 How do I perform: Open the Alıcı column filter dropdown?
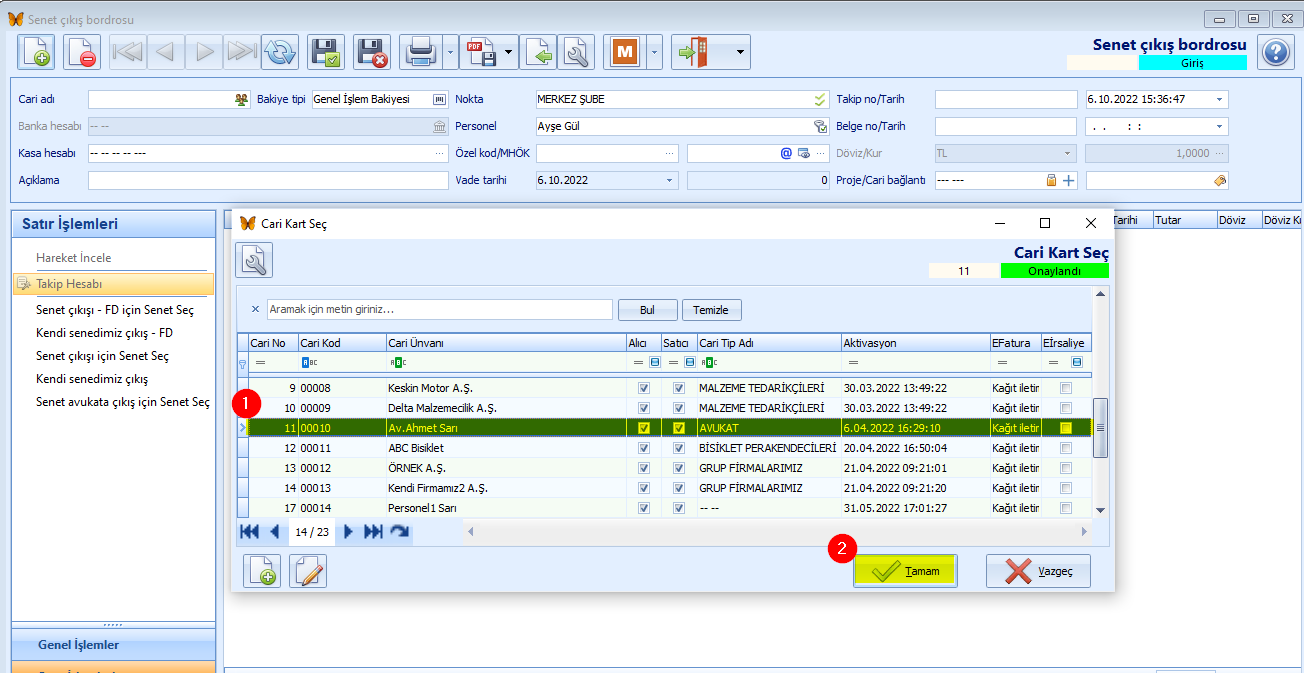tap(655, 362)
